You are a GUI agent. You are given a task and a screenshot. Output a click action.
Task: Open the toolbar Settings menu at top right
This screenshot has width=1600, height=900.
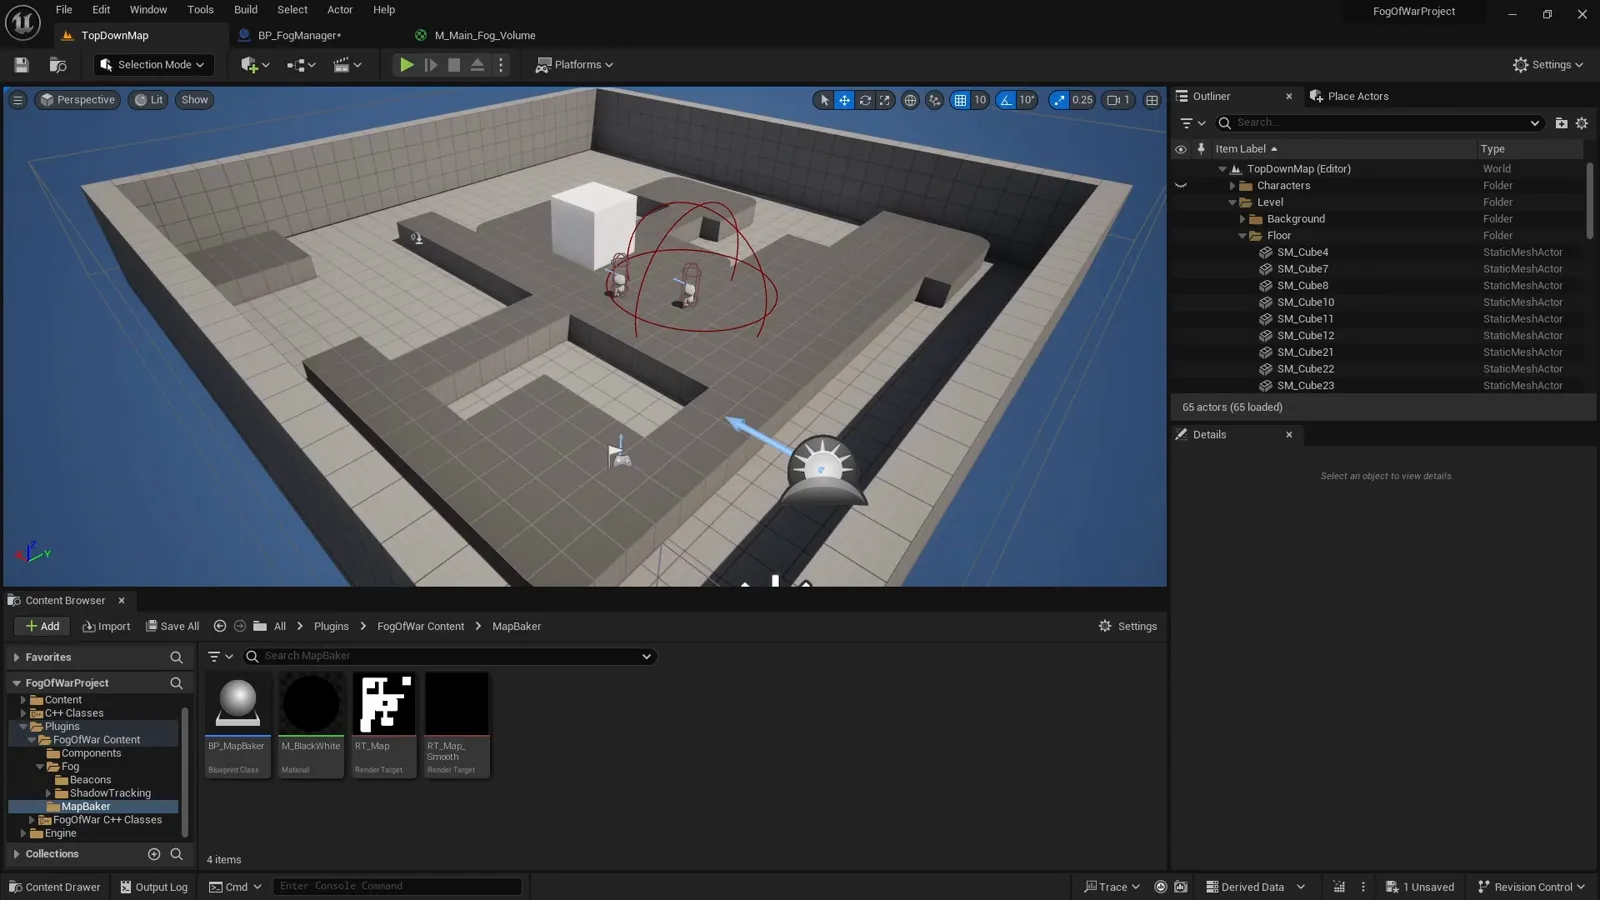[x=1548, y=65]
